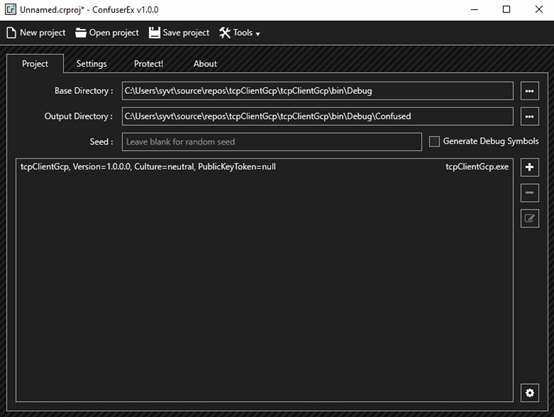Edit selected module with pencil button
554x417 pixels.
tap(529, 218)
